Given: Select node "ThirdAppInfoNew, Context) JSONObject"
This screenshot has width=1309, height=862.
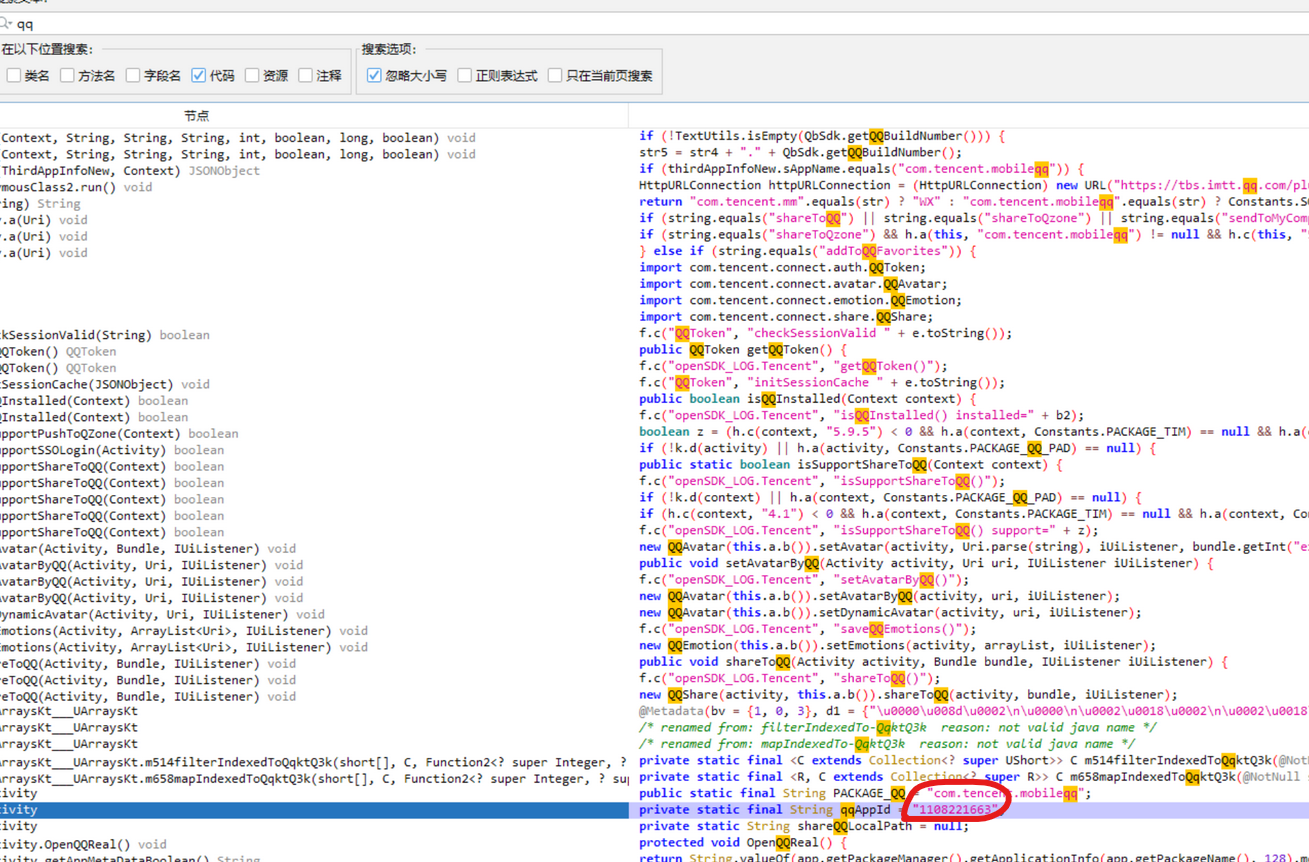Looking at the screenshot, I should [130, 170].
